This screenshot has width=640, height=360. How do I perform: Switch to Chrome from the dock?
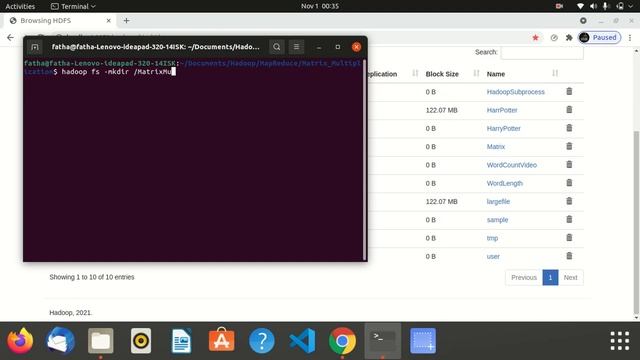coord(342,341)
